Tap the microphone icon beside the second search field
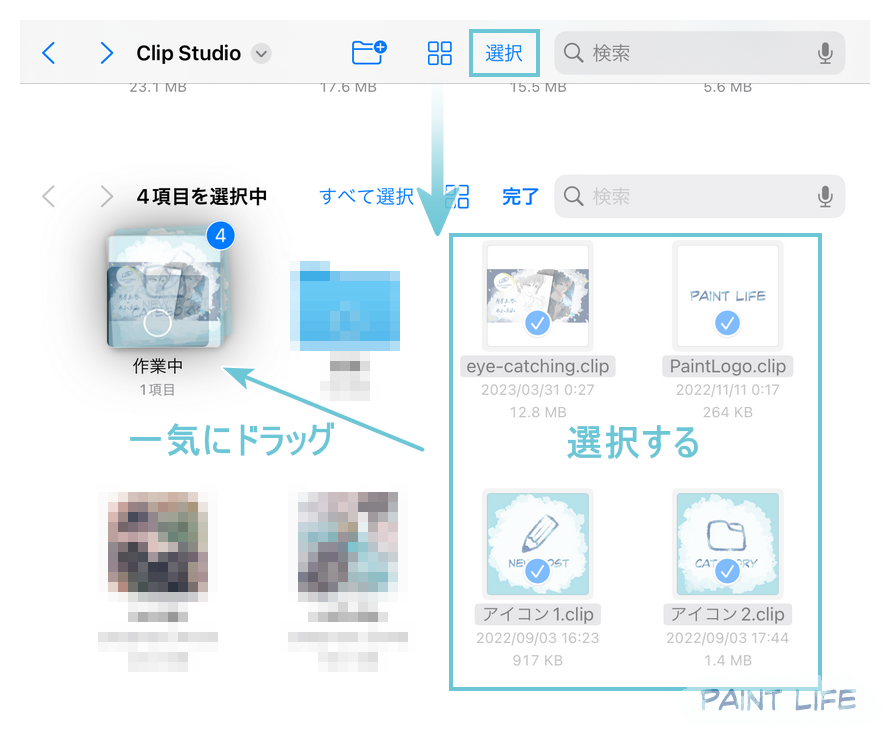This screenshot has width=890, height=736. 826,196
